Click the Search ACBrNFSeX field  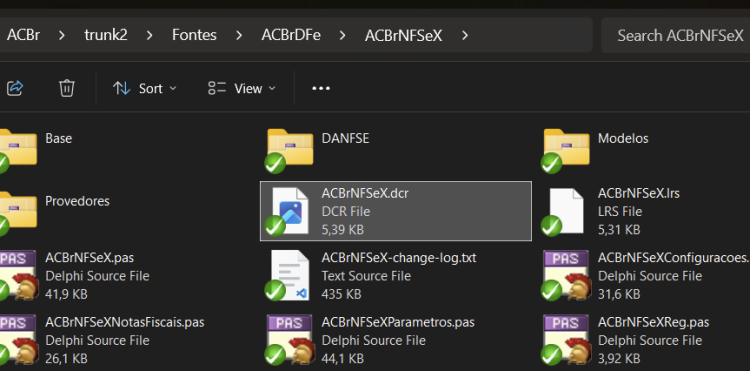click(675, 35)
